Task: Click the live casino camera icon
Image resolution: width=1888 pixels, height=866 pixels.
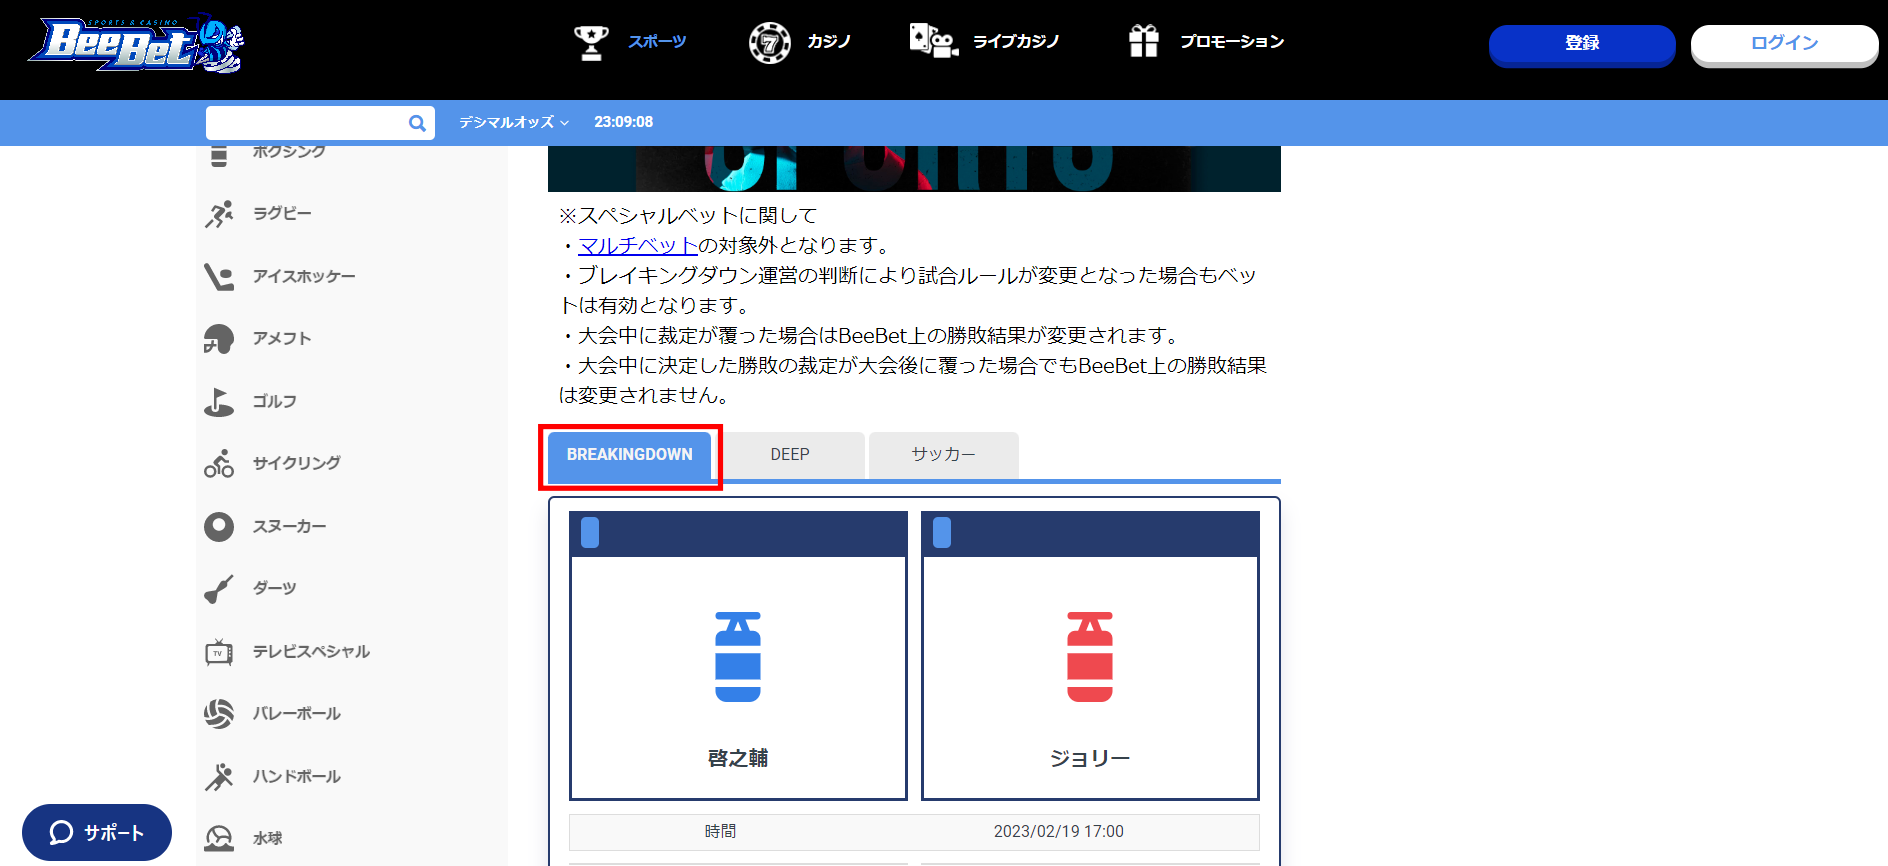Action: tap(933, 41)
